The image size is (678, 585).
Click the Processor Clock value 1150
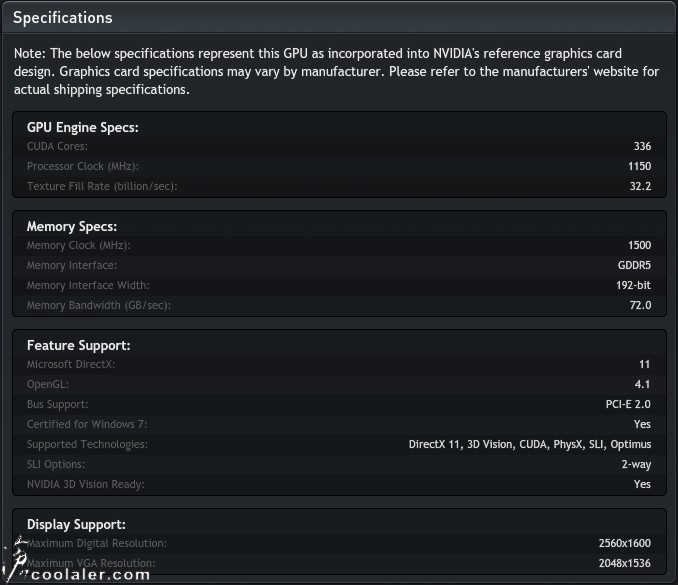point(640,166)
